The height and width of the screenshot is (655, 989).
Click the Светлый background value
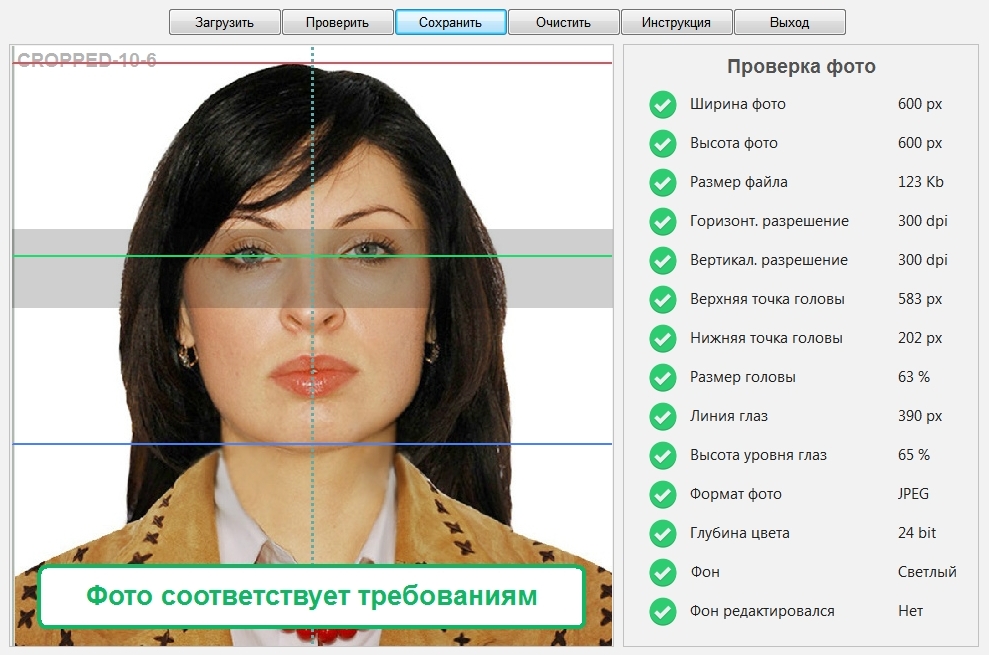[927, 572]
